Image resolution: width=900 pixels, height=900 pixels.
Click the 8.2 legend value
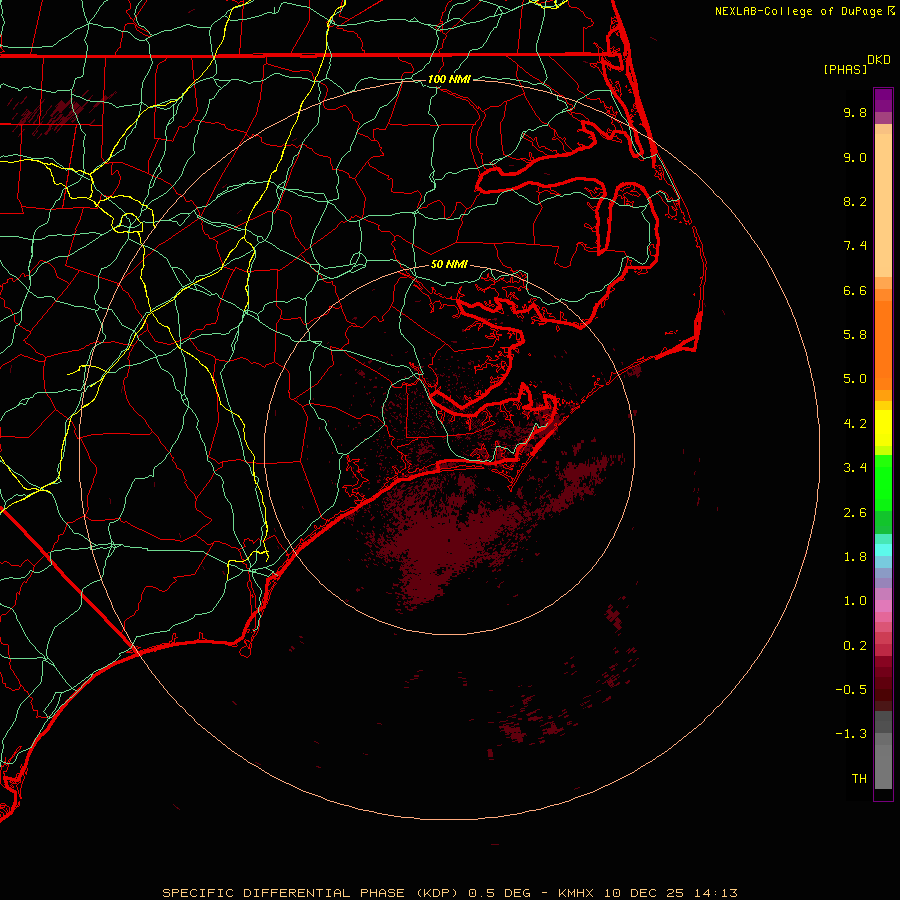[855, 201]
